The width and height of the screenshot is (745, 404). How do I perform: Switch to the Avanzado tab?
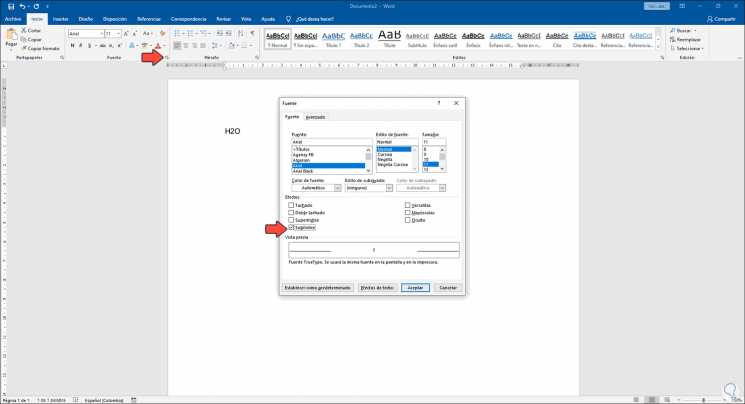(x=315, y=116)
